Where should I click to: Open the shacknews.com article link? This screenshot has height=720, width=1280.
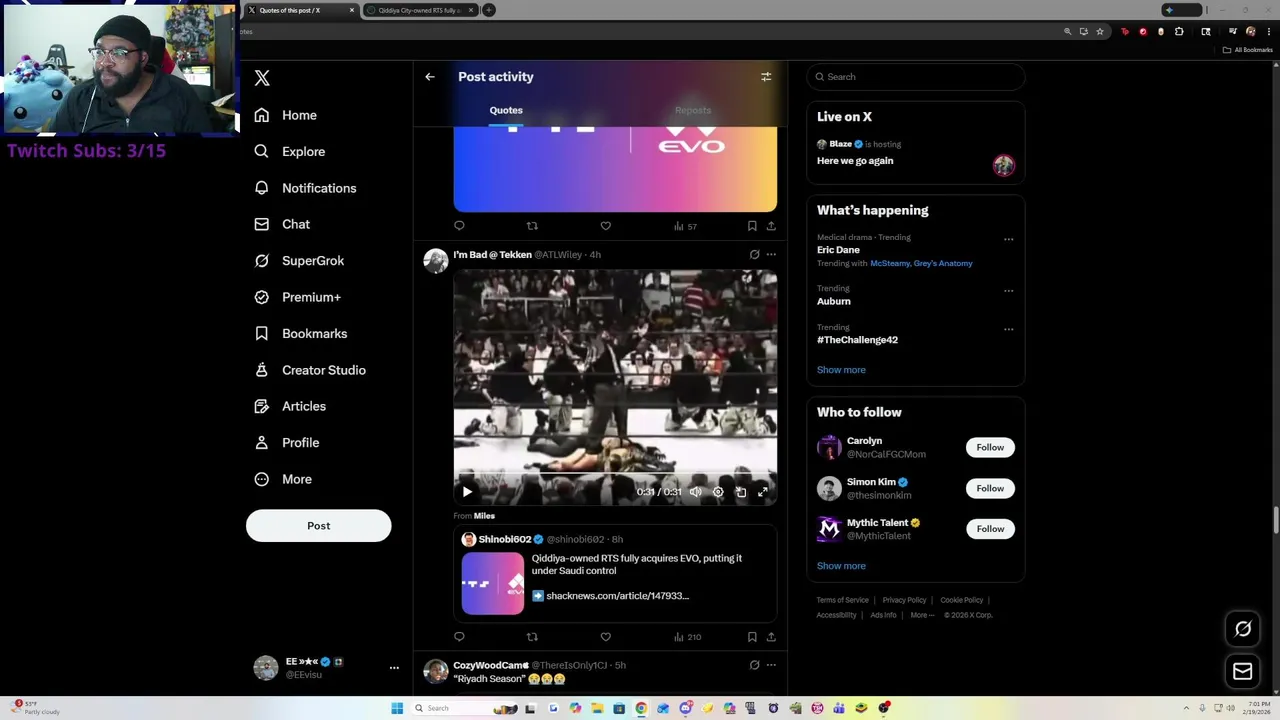pos(617,596)
